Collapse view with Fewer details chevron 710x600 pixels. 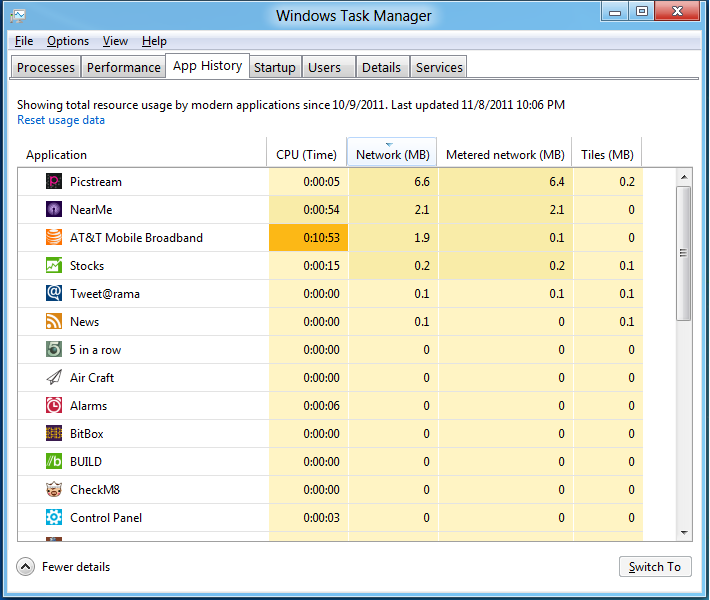[x=26, y=567]
